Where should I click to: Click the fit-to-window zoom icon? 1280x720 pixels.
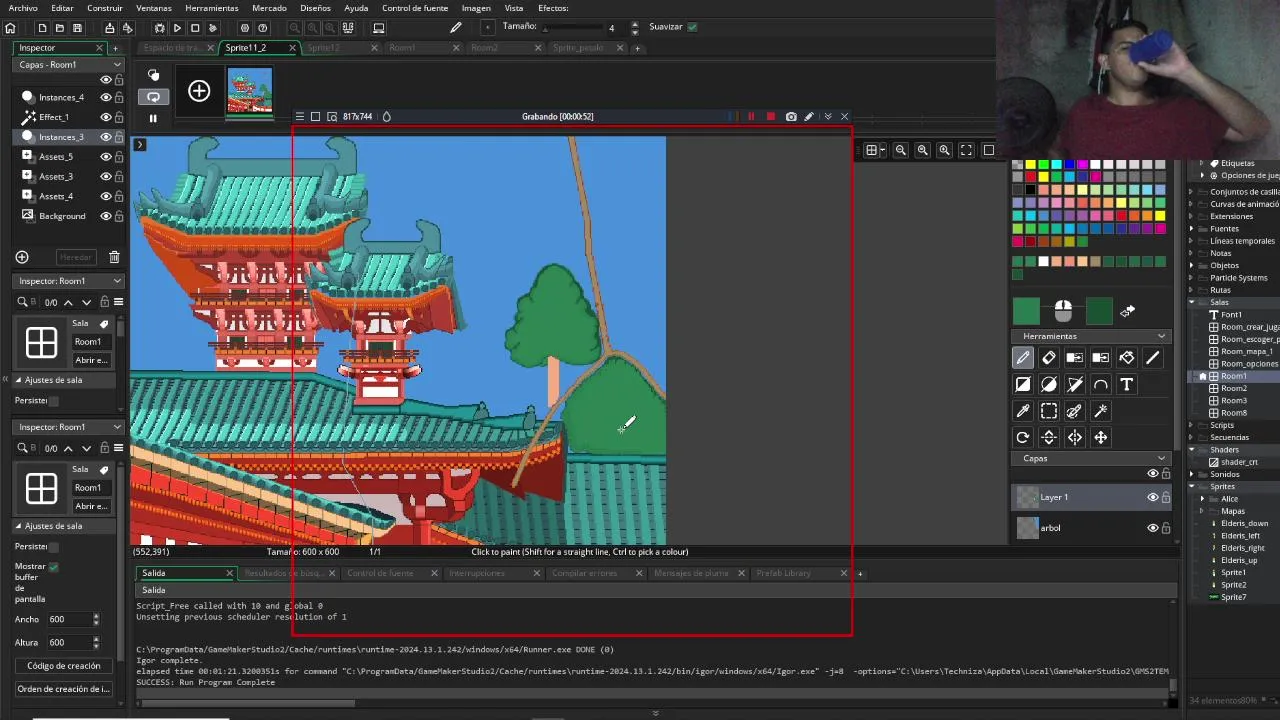pyautogui.click(x=966, y=150)
